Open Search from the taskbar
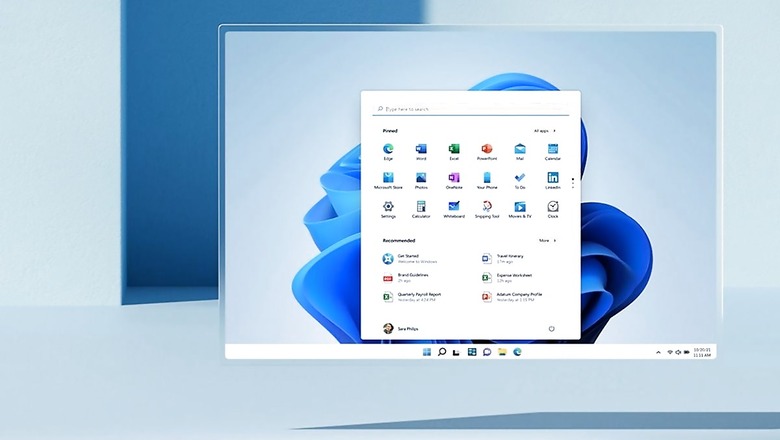The image size is (780, 440). (442, 352)
